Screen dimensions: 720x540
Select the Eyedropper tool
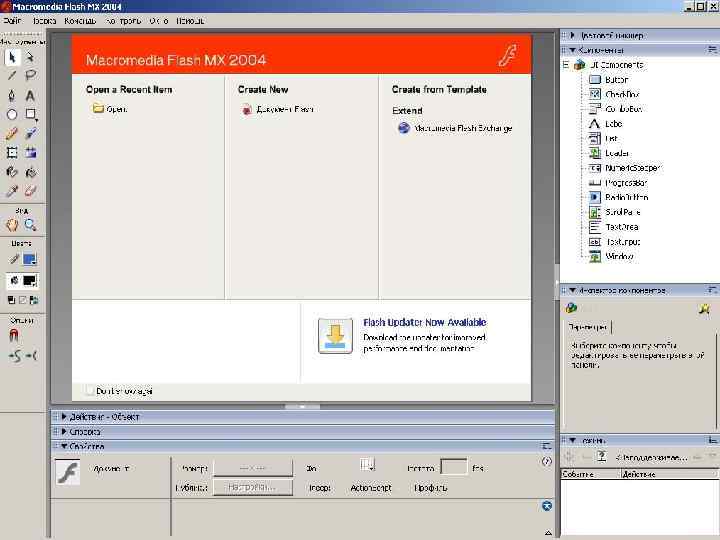coord(12,191)
